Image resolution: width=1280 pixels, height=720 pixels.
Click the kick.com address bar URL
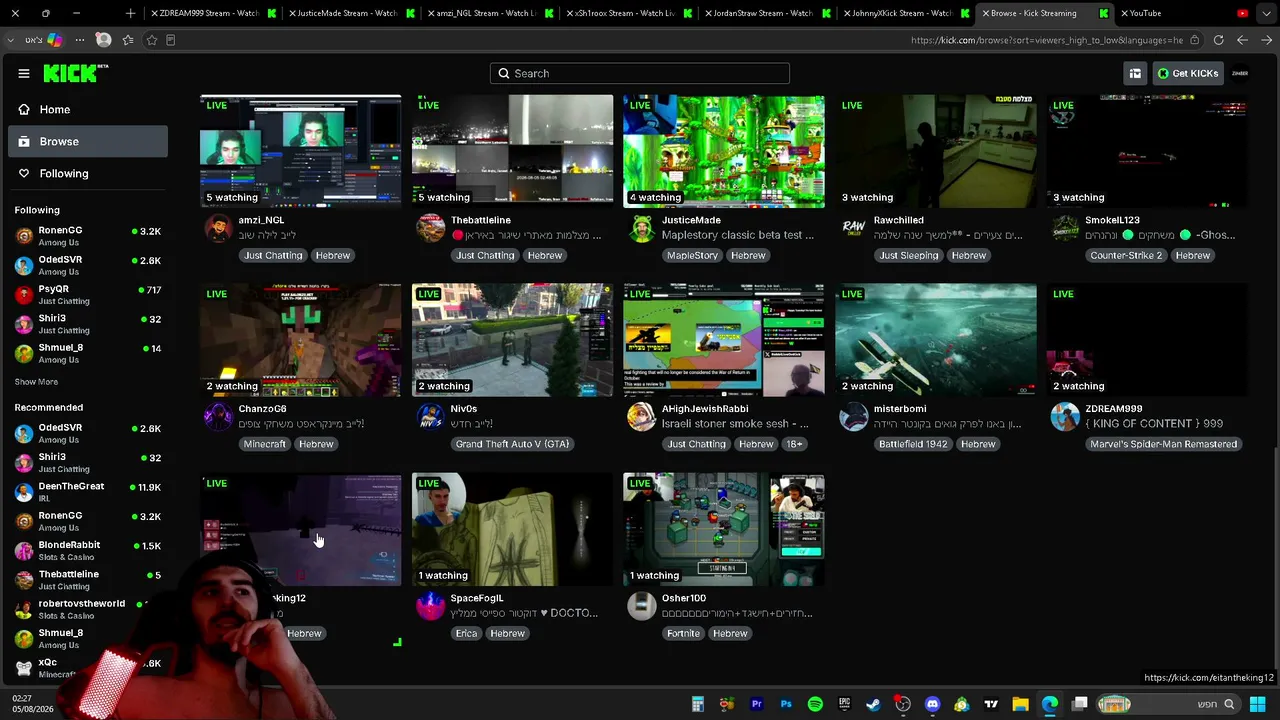point(1046,40)
